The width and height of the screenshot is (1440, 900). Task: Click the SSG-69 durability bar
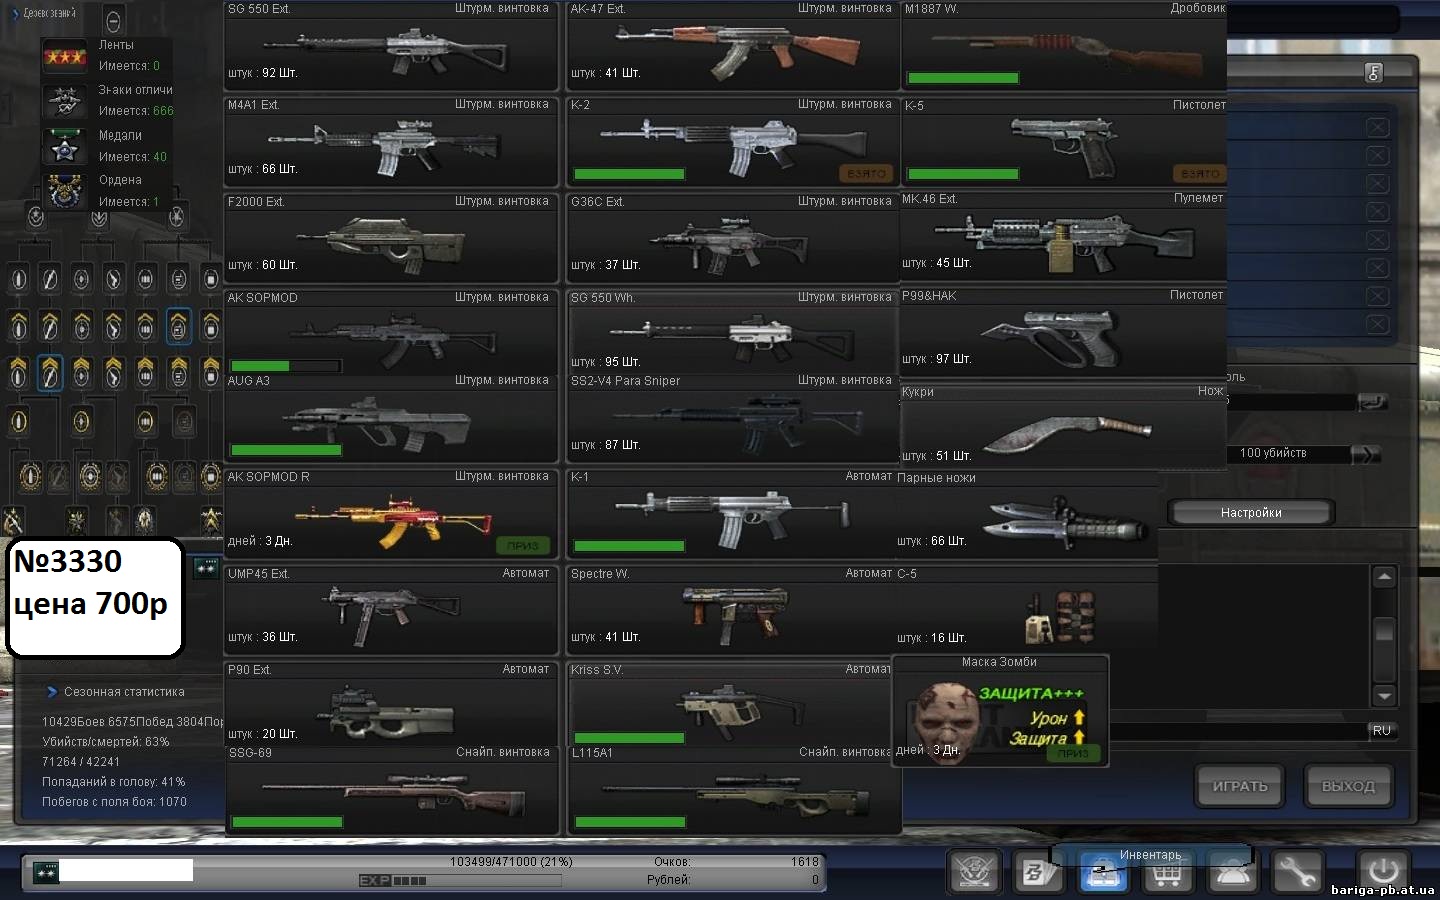pos(287,822)
